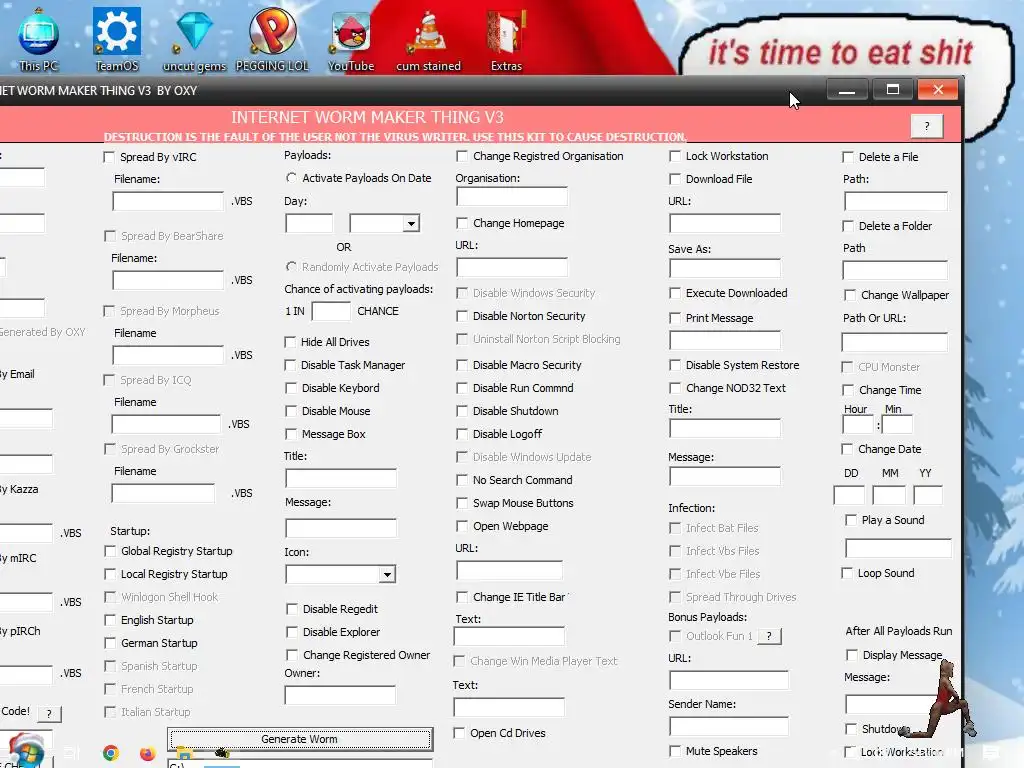Toggle the Disable Keybord checkbox
The image size is (1024, 768).
[x=291, y=388]
